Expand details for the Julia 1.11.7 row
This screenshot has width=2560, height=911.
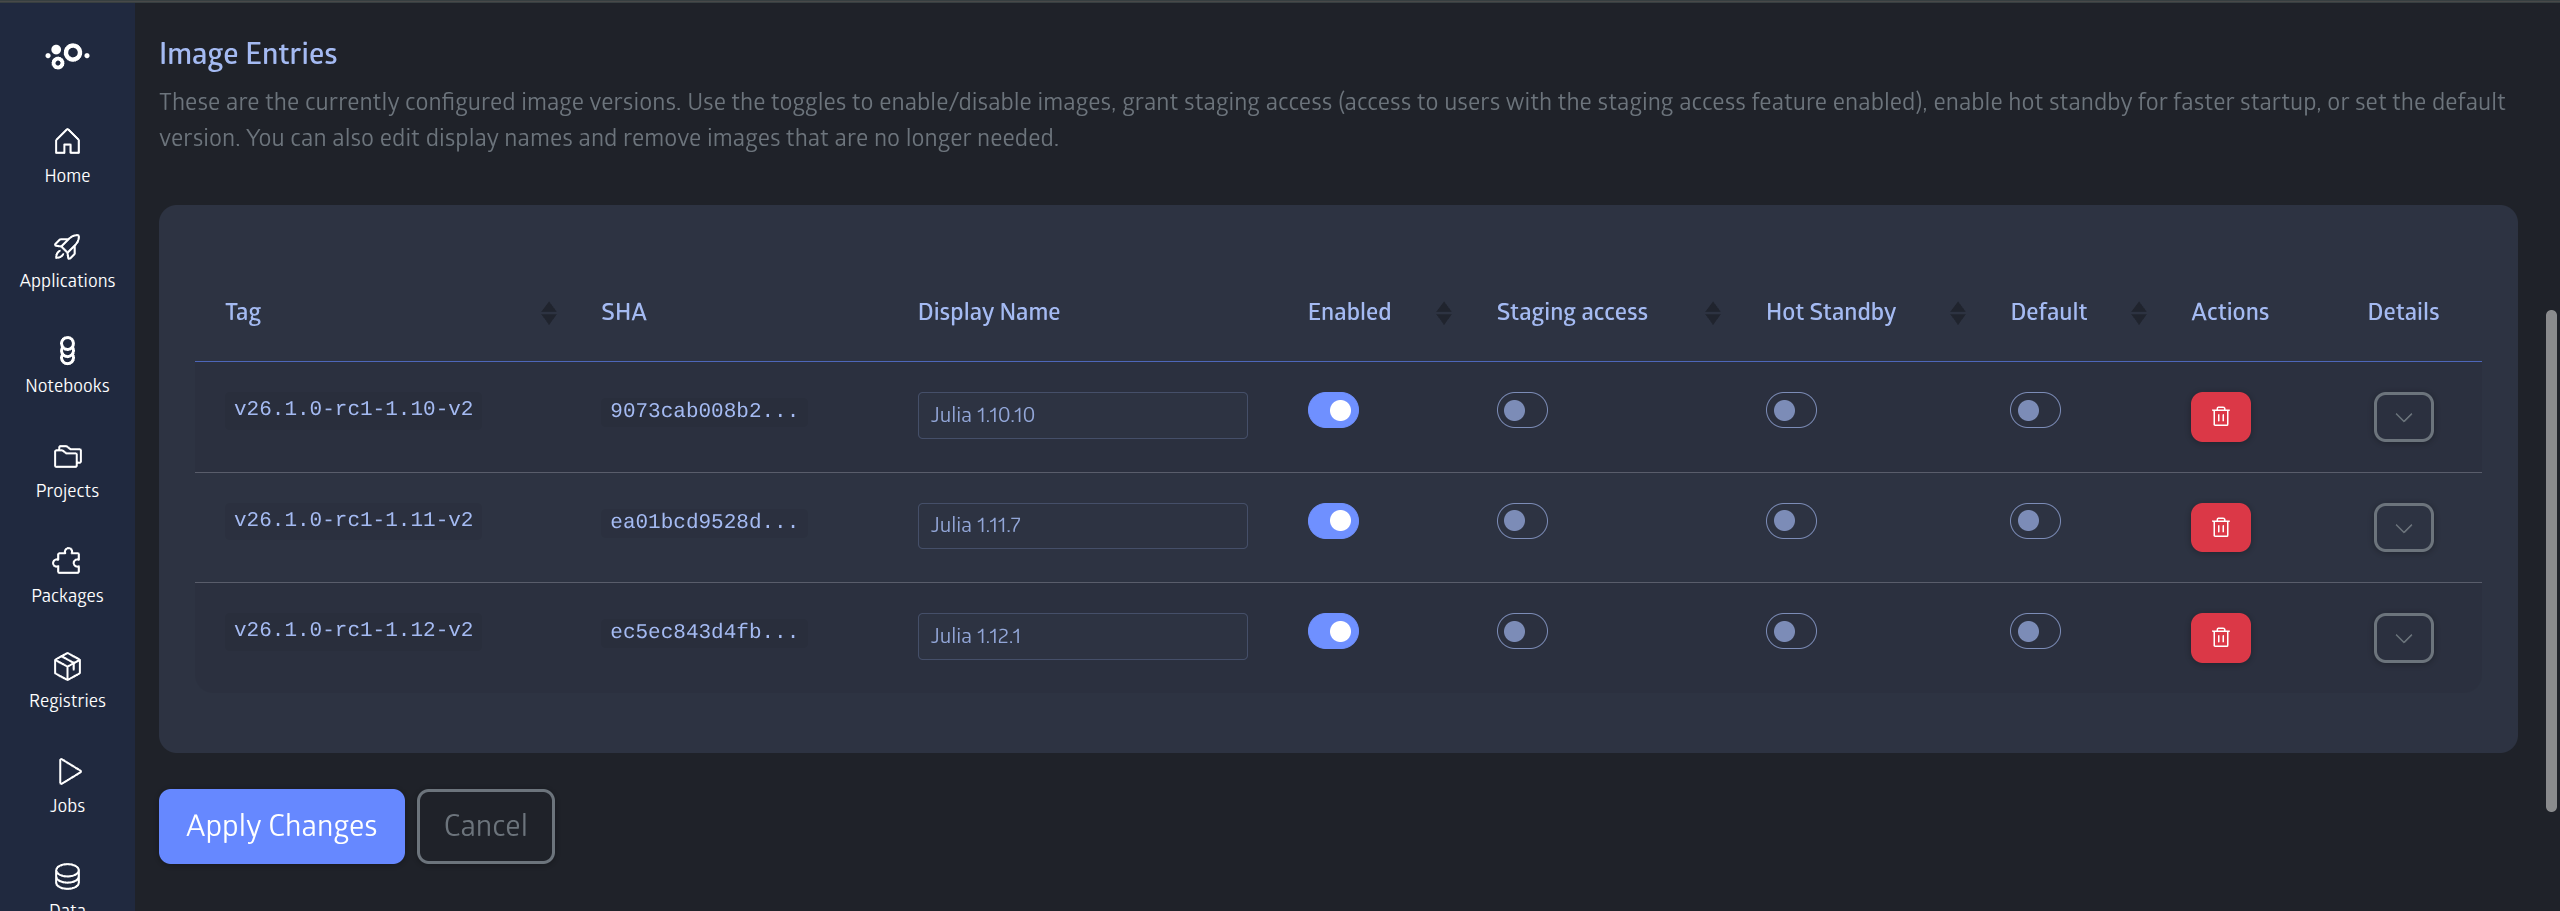2403,527
